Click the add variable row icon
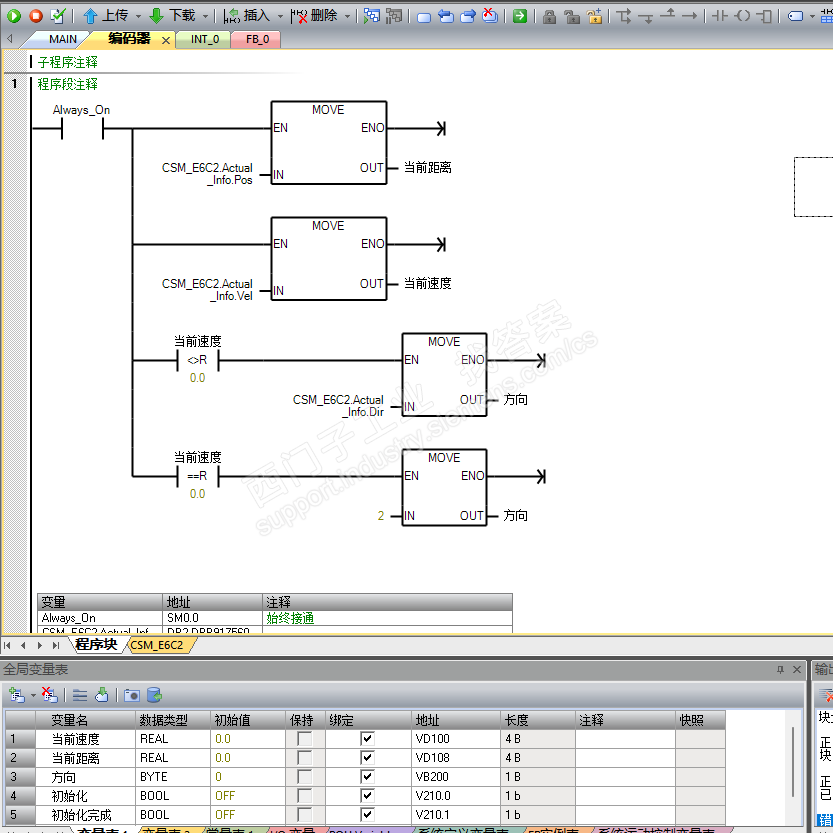This screenshot has height=833, width=833. pyautogui.click(x=17, y=695)
